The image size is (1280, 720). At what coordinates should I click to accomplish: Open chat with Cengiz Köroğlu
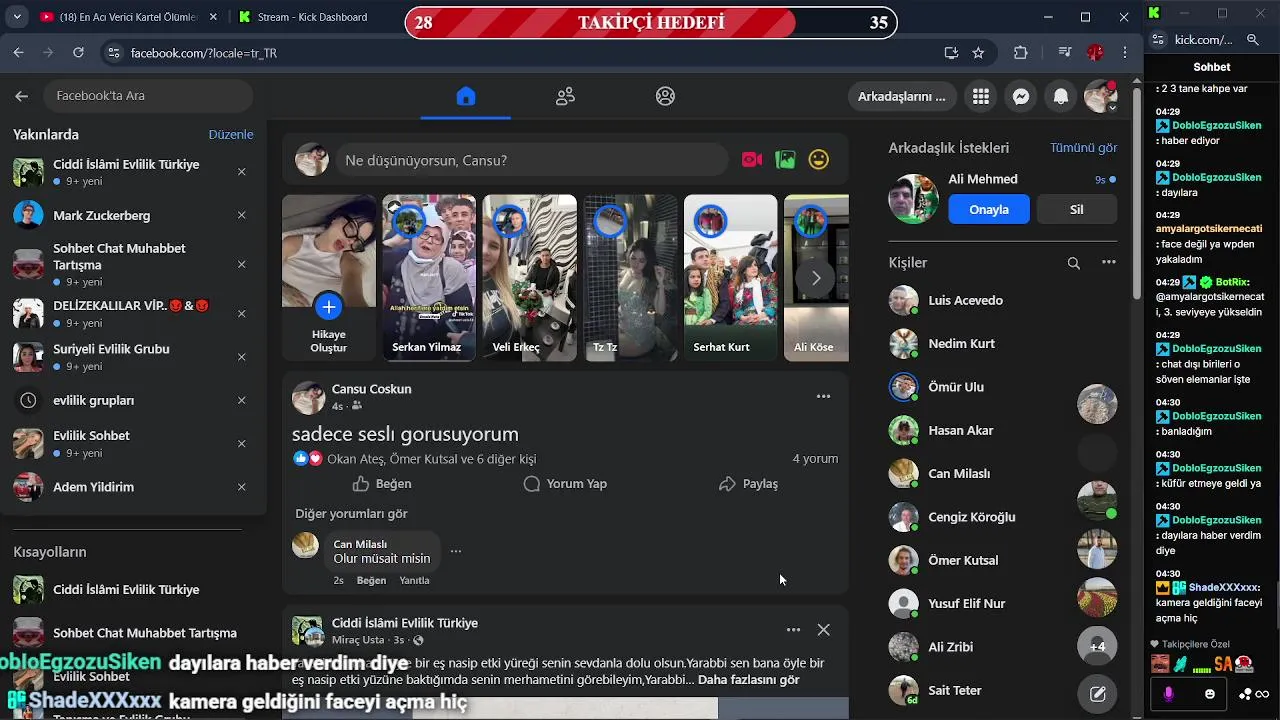[1003, 517]
